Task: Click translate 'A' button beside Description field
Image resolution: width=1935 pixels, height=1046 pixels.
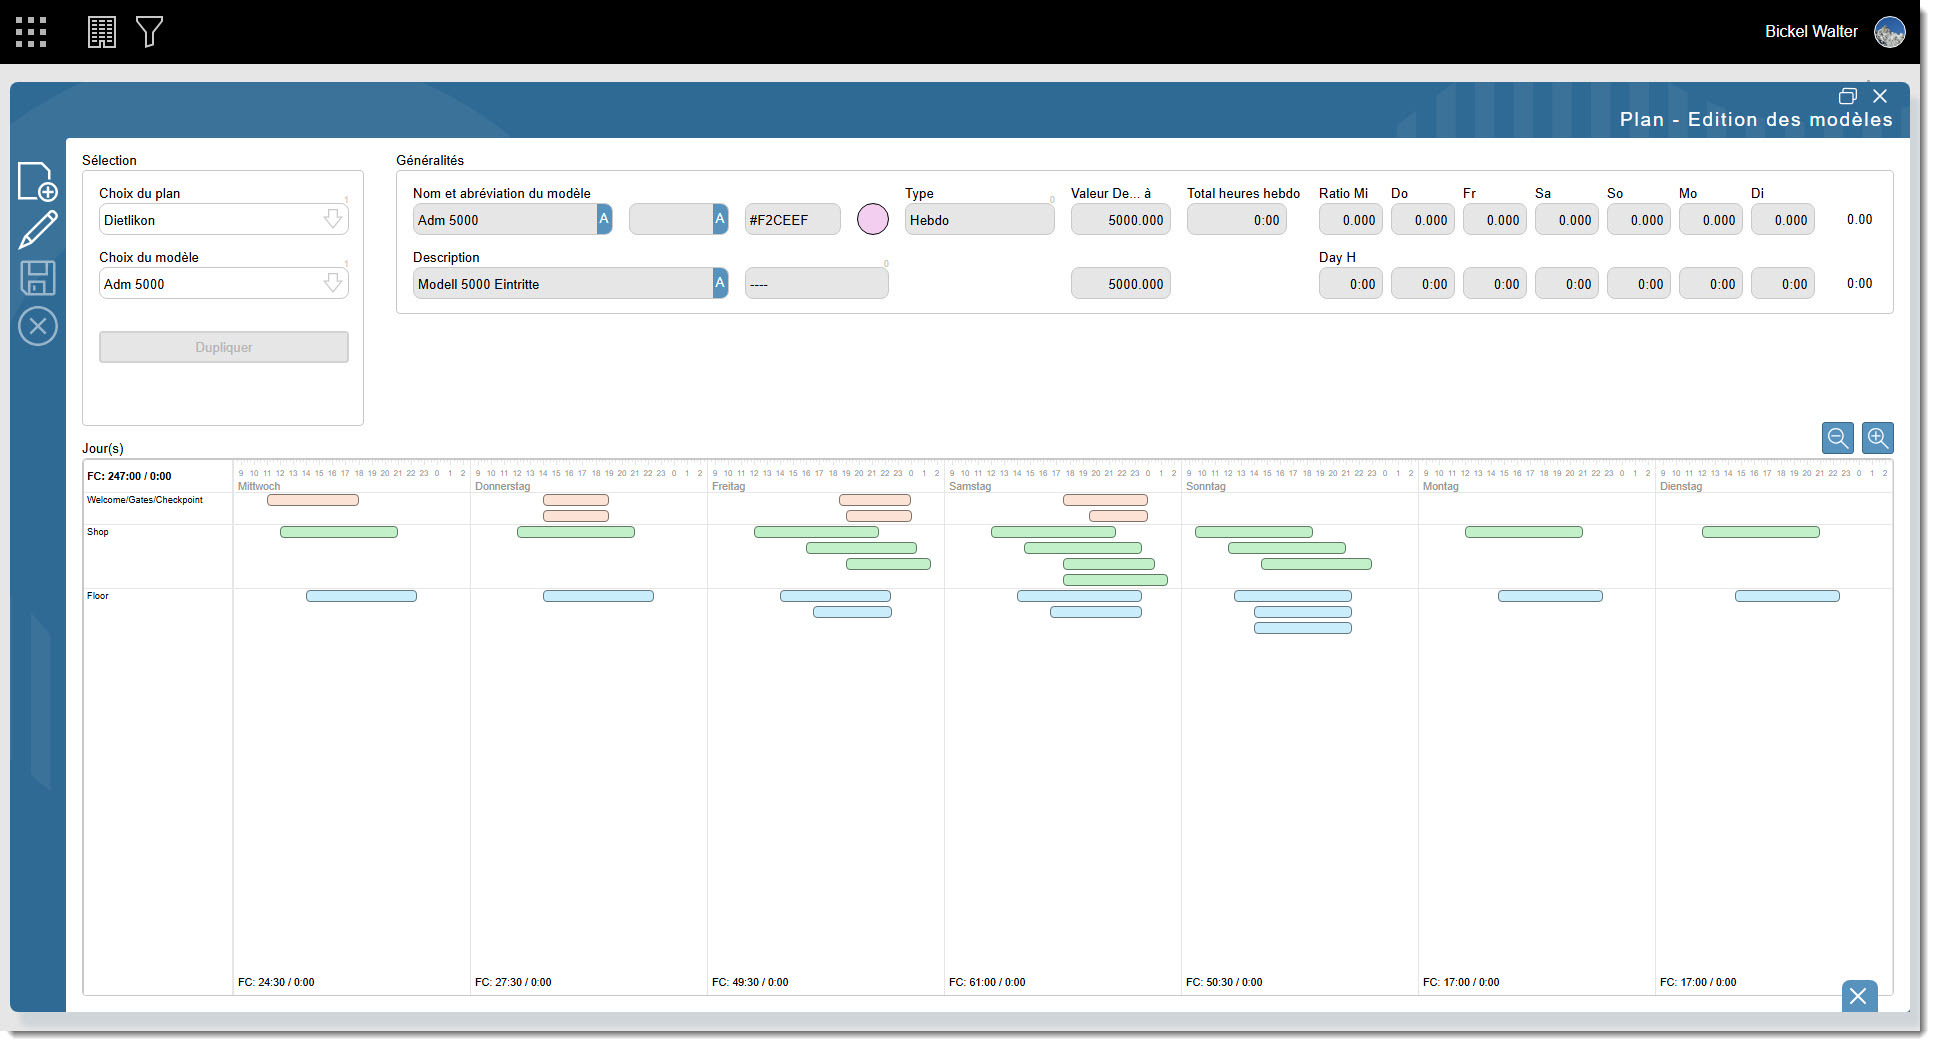Action: (x=720, y=284)
